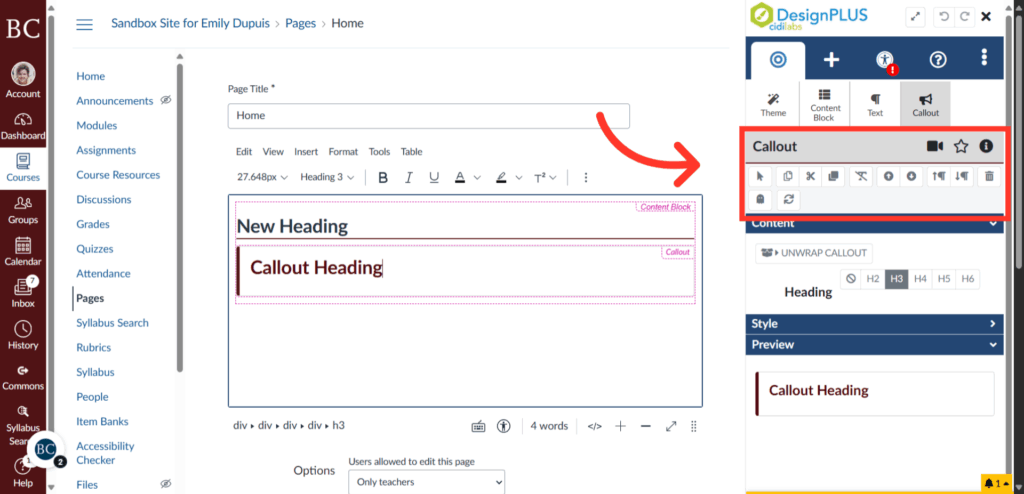Viewport: 1024px width, 494px height.
Task: Move the callout up with the up-arrow icon
Action: (888, 176)
